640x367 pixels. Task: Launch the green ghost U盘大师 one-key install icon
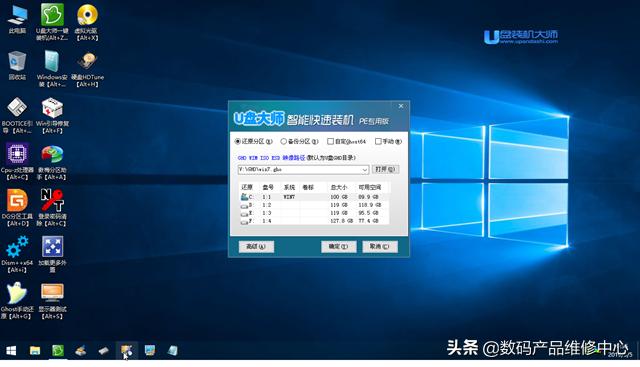(x=52, y=22)
